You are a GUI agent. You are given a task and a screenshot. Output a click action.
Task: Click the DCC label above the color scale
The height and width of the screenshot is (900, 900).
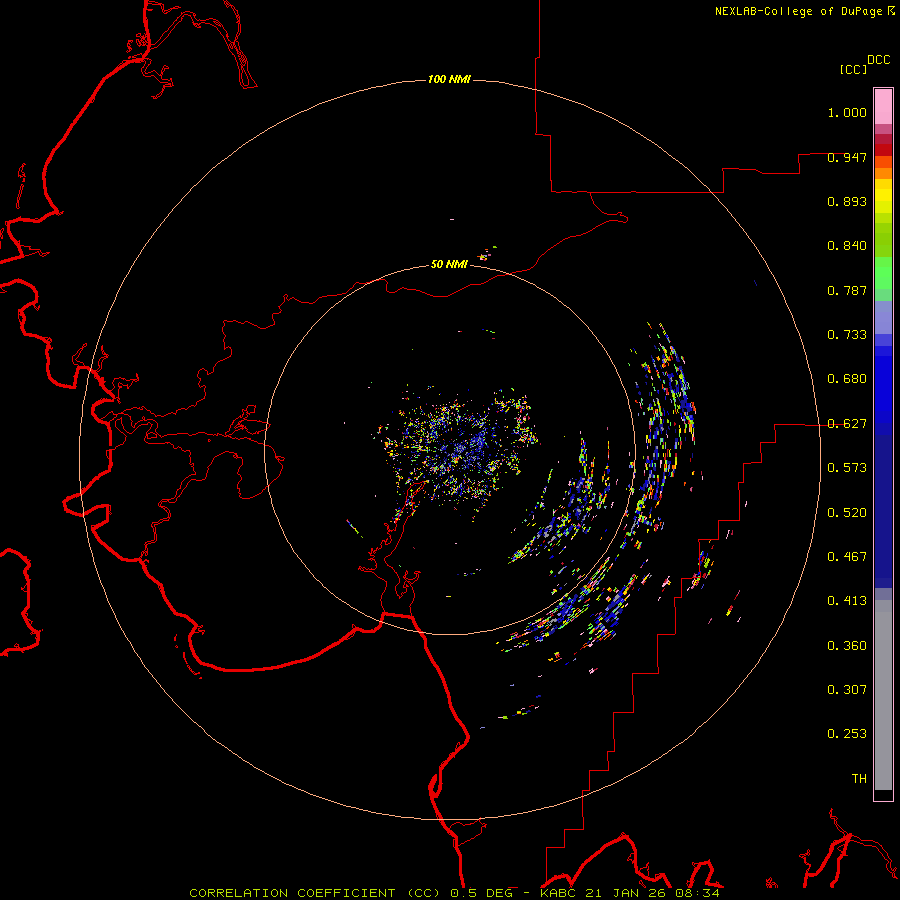(879, 60)
